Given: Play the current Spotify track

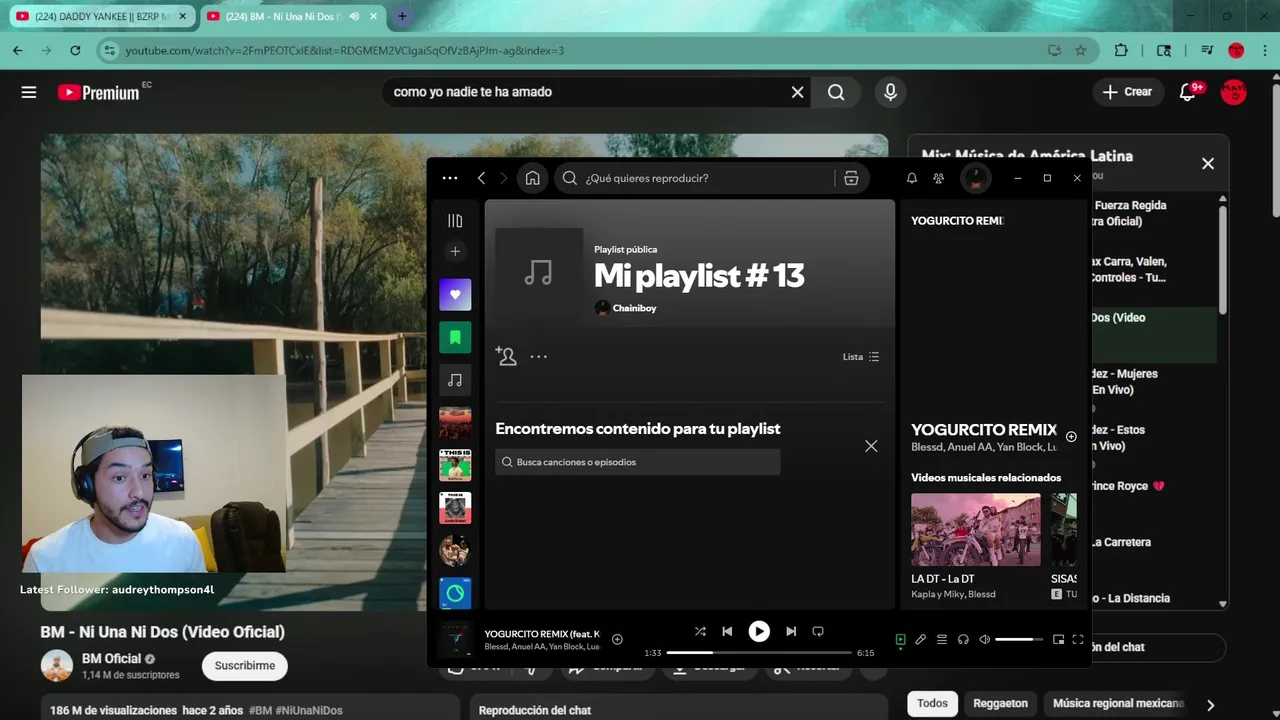Looking at the screenshot, I should click(x=759, y=631).
